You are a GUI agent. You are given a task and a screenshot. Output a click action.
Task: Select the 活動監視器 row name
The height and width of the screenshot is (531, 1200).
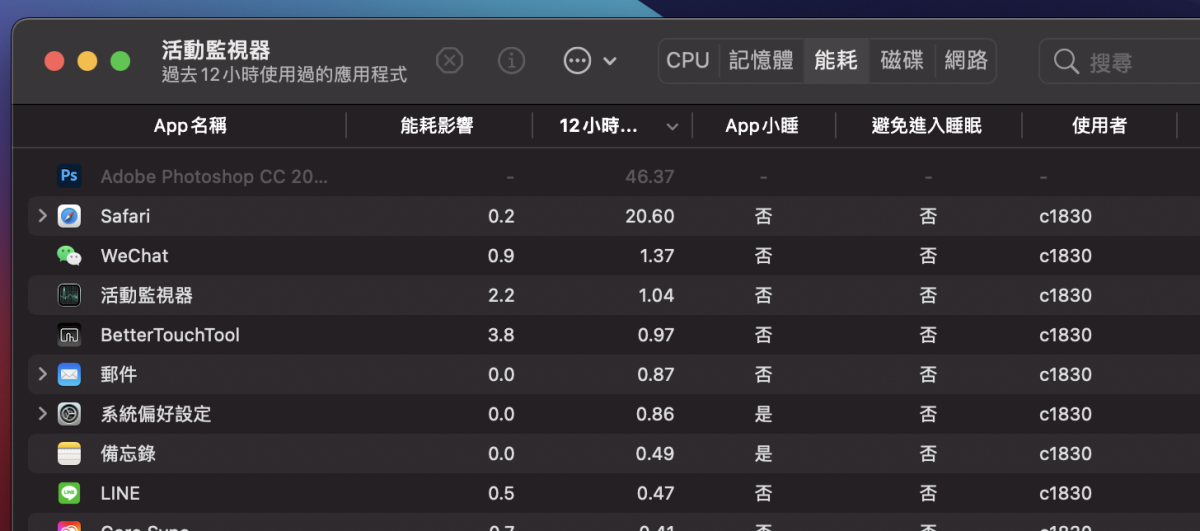click(147, 296)
